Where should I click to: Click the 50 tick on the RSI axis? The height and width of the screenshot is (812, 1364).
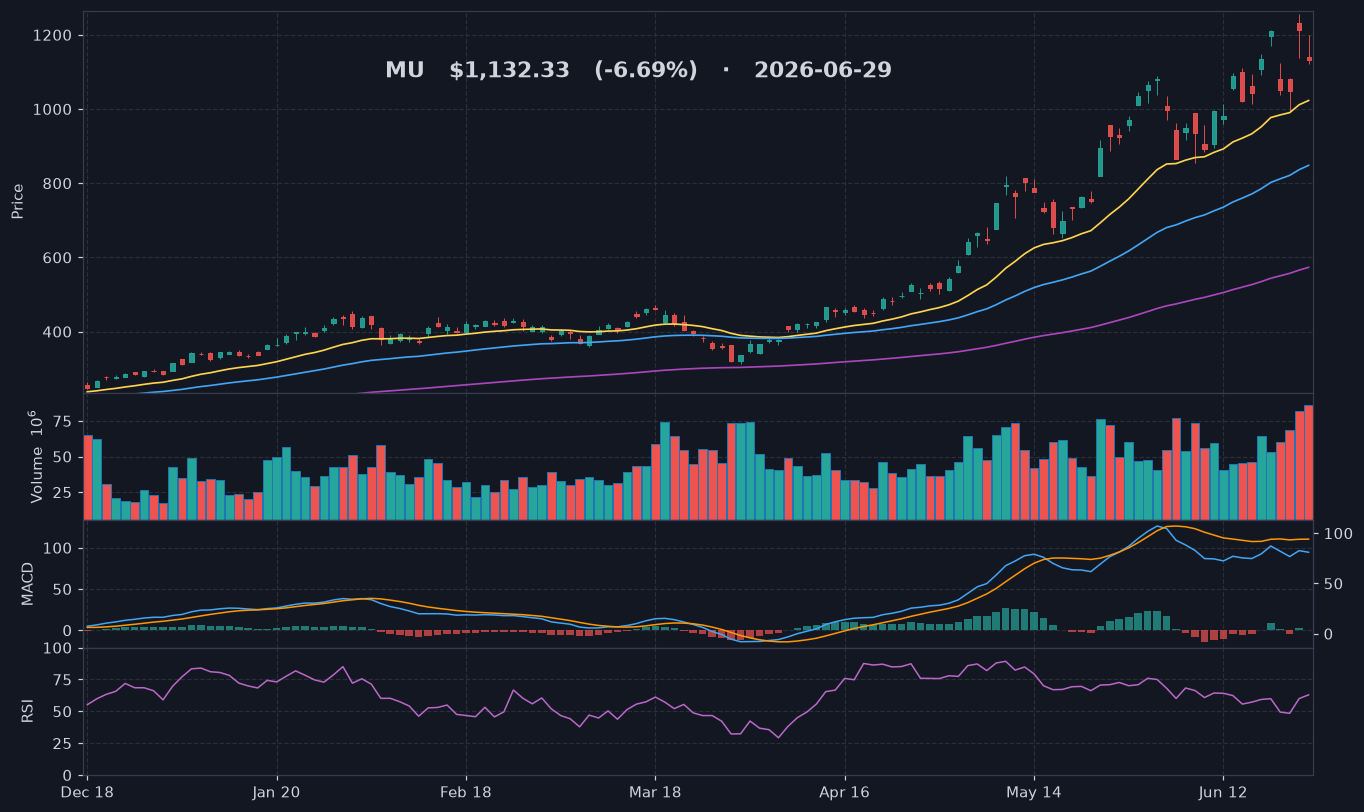click(62, 712)
